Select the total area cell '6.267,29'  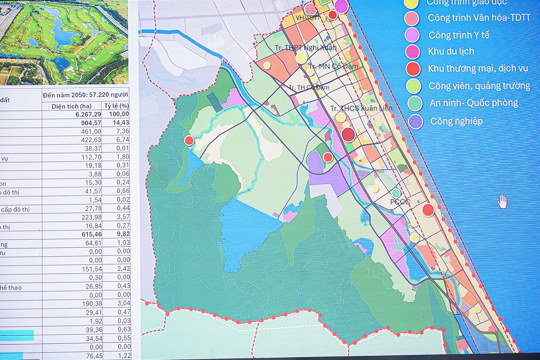(x=88, y=114)
